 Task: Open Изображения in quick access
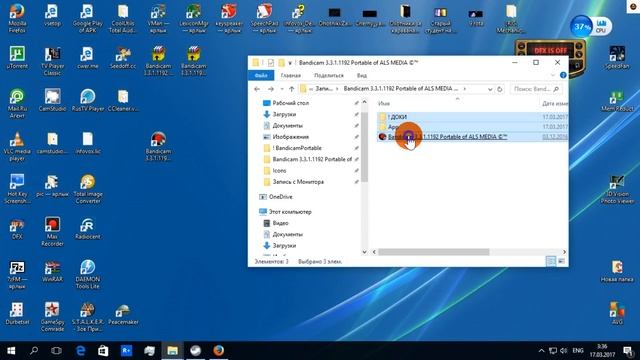(x=291, y=137)
